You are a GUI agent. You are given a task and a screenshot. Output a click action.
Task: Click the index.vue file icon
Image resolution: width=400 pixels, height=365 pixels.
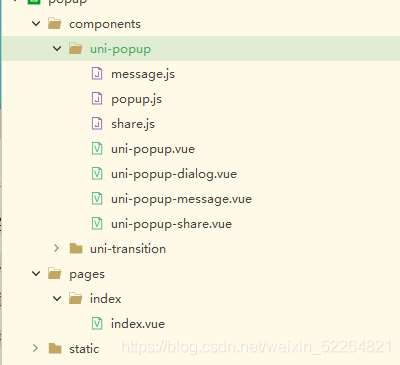[97, 324]
